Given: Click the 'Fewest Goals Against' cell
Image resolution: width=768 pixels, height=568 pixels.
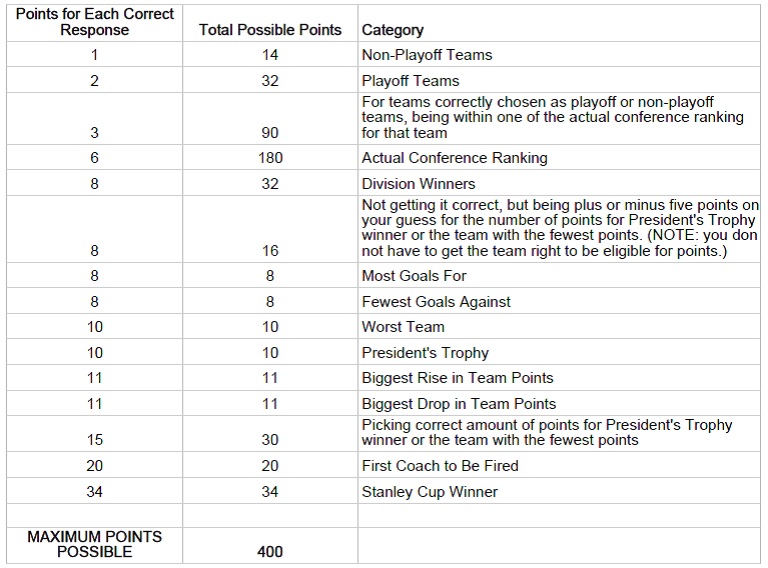Looking at the screenshot, I should tap(559, 301).
